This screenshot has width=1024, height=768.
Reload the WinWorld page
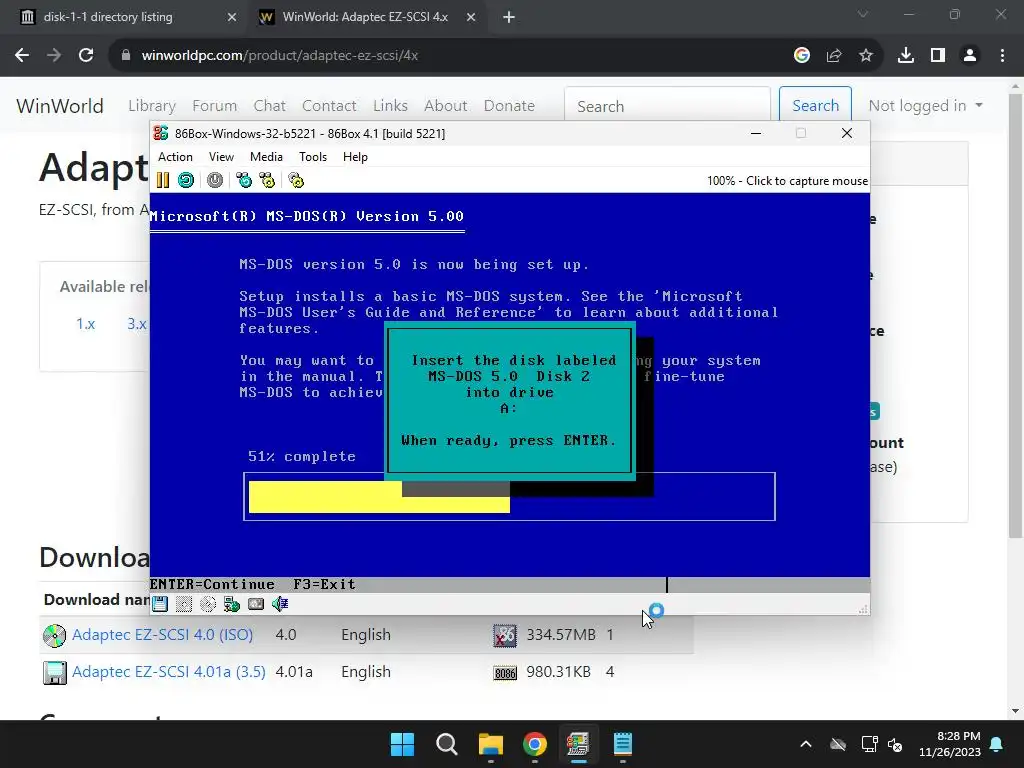pyautogui.click(x=86, y=56)
